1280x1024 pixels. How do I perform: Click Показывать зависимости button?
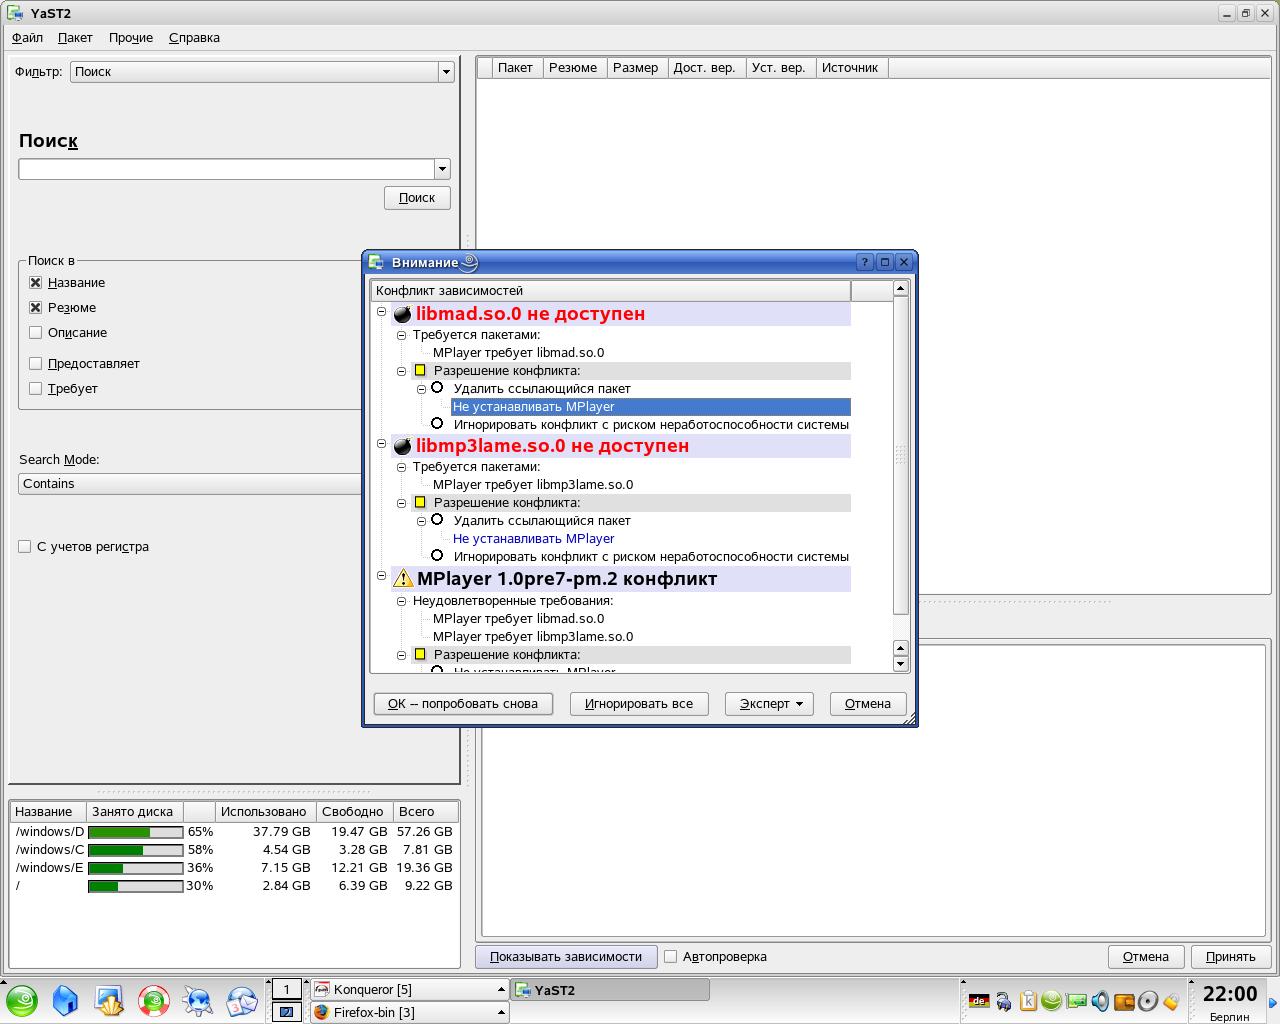[x=566, y=957]
